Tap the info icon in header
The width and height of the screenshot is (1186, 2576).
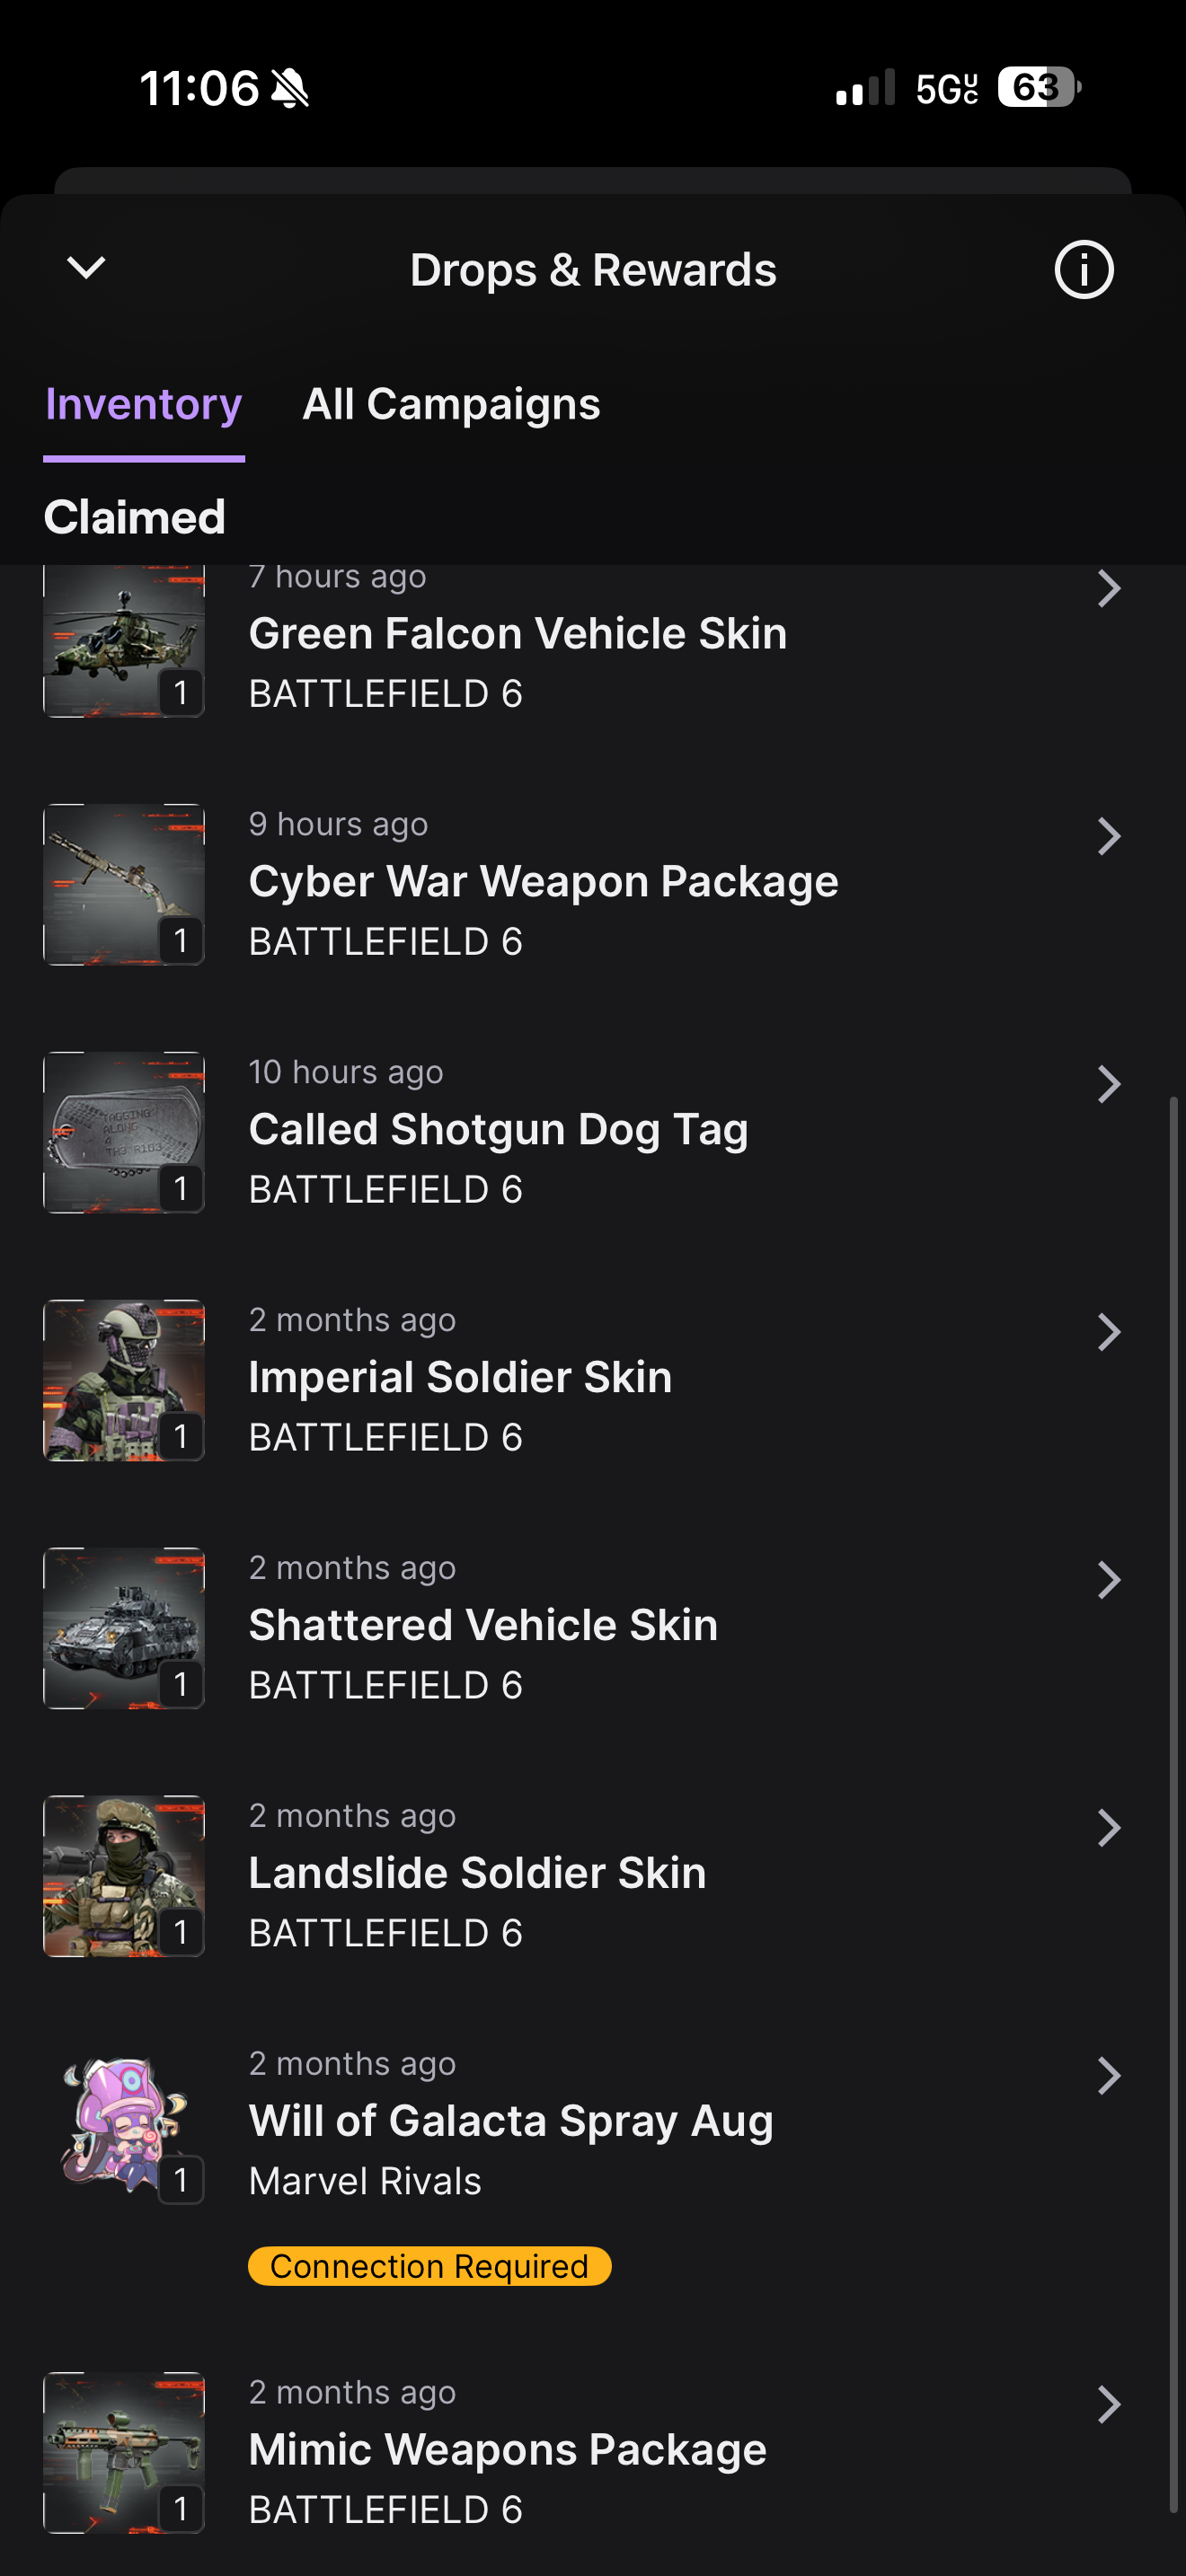[1083, 269]
